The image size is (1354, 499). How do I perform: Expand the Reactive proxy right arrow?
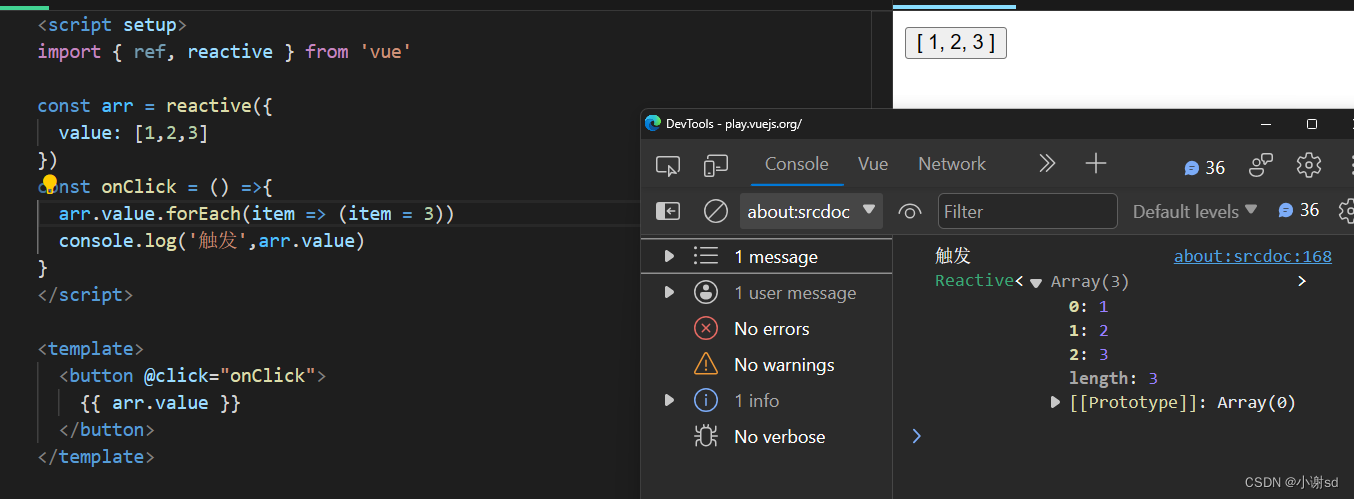coord(1302,281)
